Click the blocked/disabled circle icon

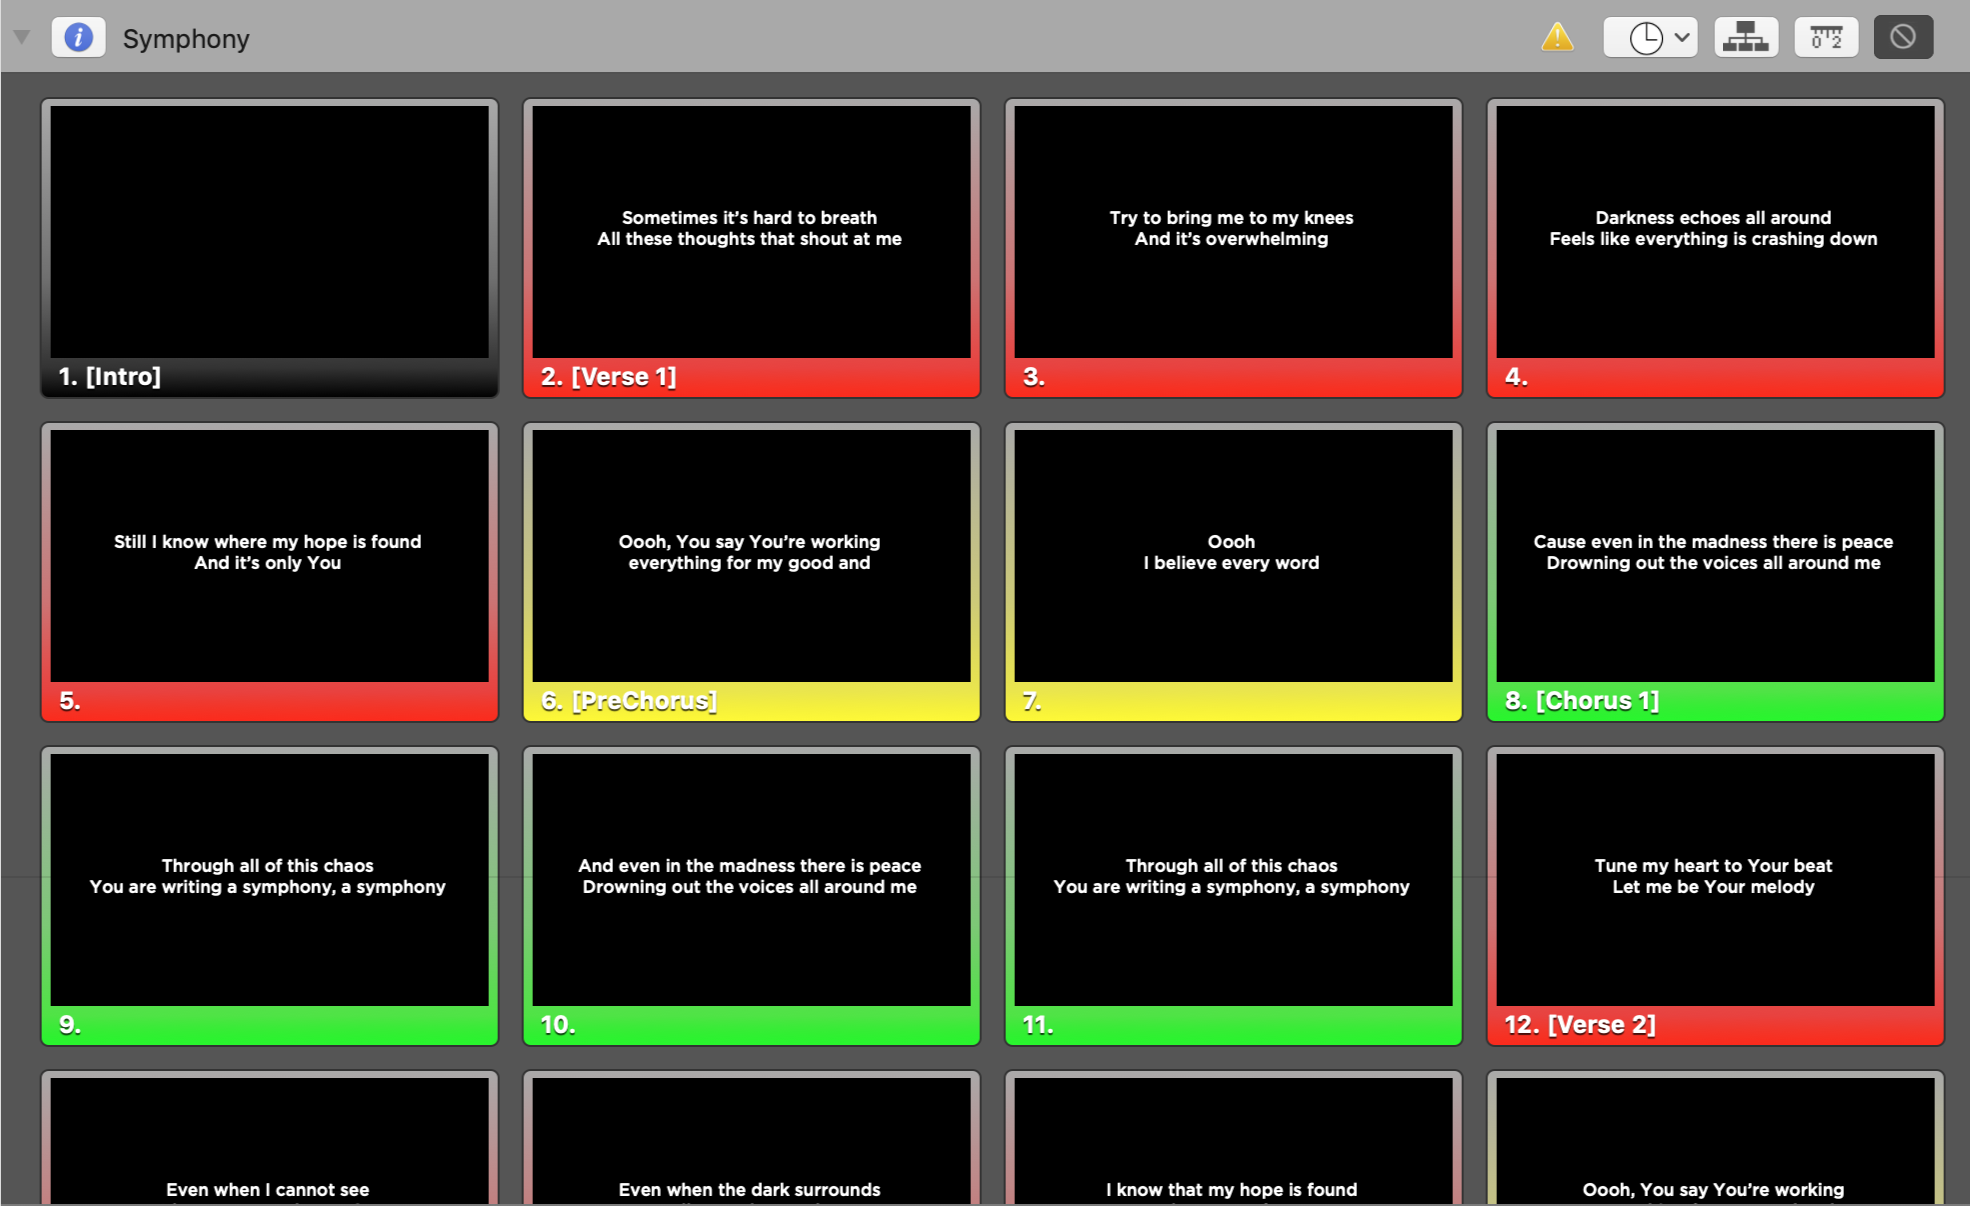pos(1904,37)
